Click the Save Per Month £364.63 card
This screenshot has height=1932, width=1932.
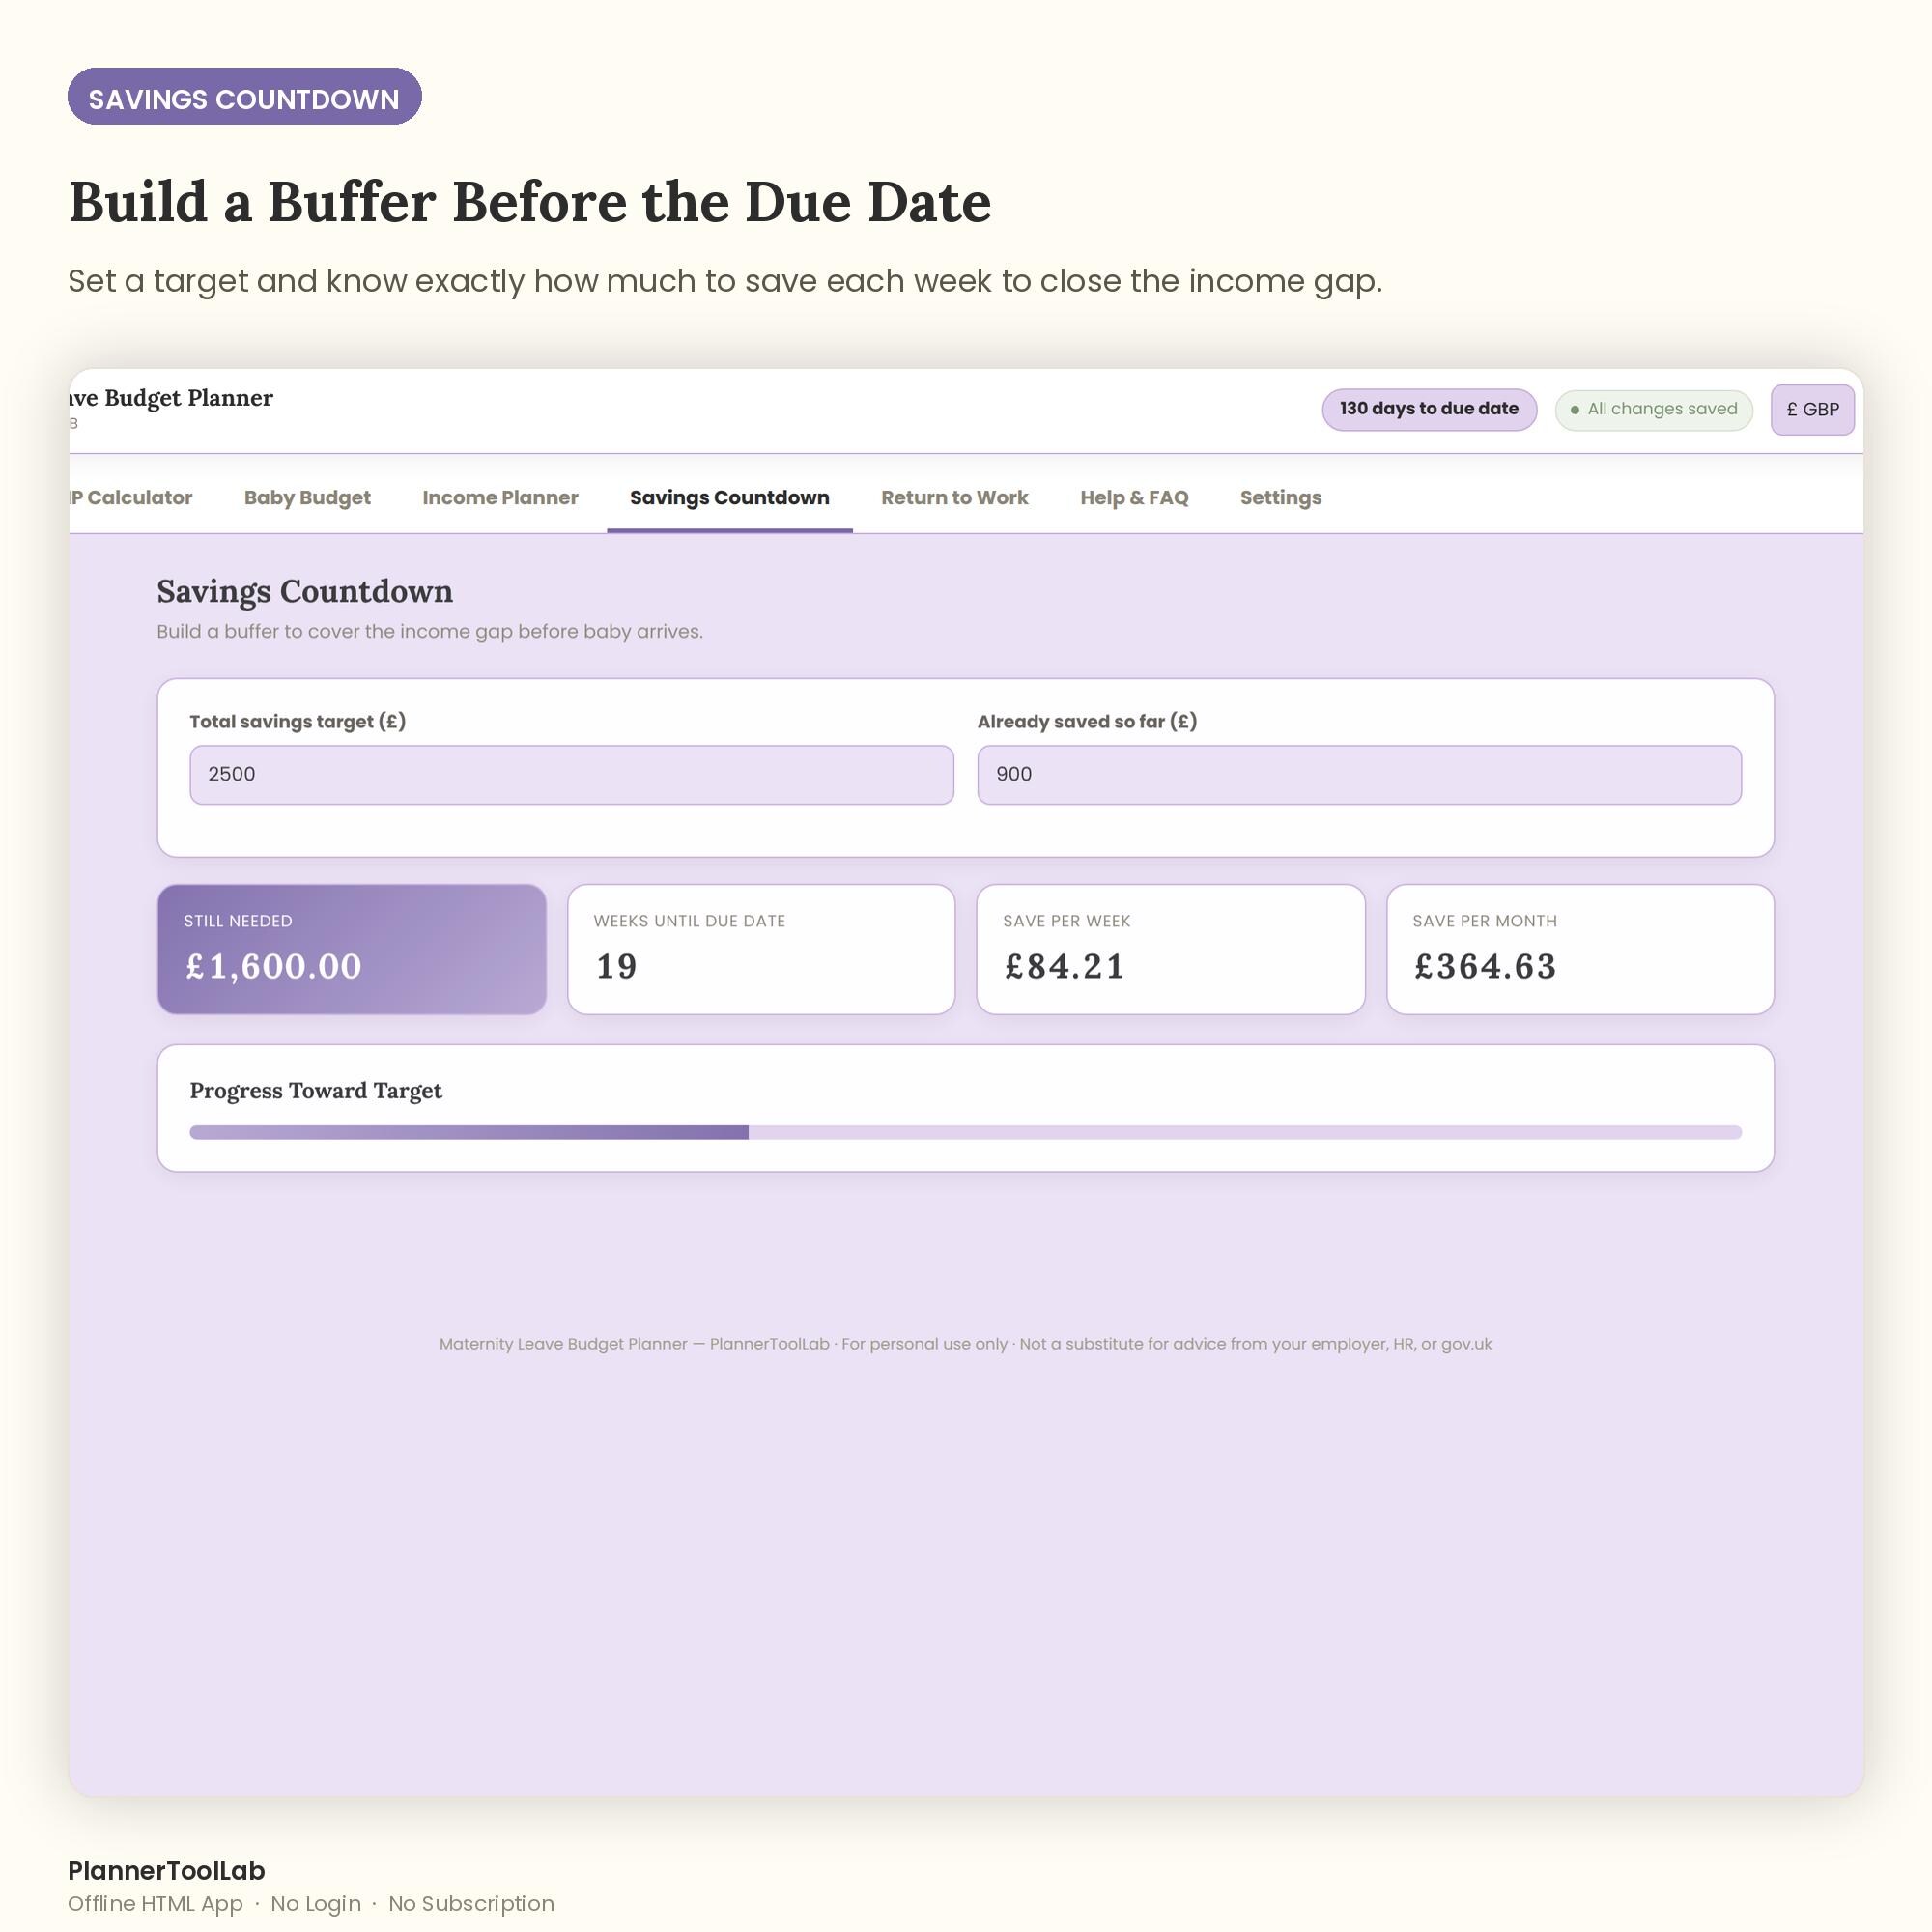[x=1580, y=949]
